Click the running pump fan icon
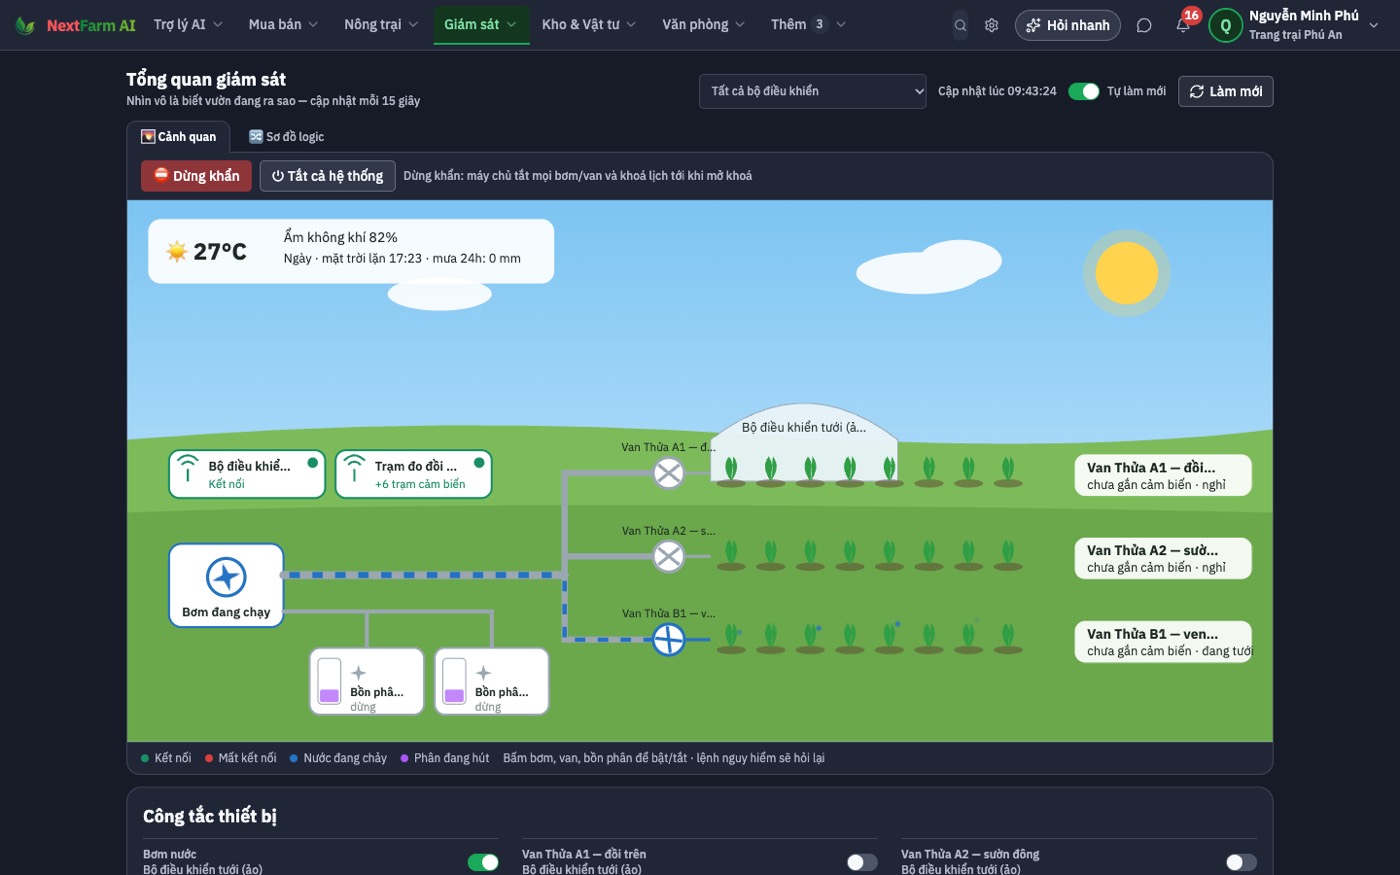This screenshot has width=1400, height=875. (226, 577)
